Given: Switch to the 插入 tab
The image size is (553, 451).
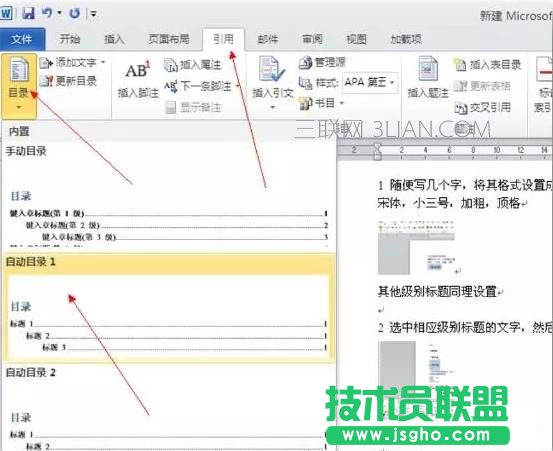Looking at the screenshot, I should point(114,39).
